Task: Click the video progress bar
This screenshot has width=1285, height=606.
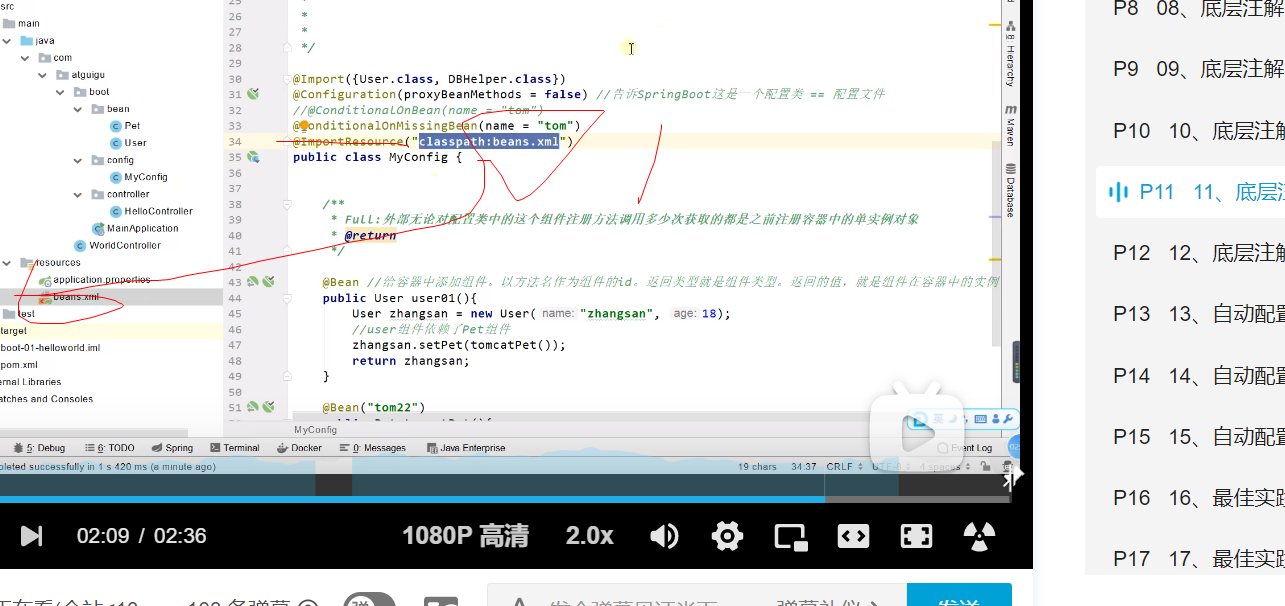Action: (505, 498)
